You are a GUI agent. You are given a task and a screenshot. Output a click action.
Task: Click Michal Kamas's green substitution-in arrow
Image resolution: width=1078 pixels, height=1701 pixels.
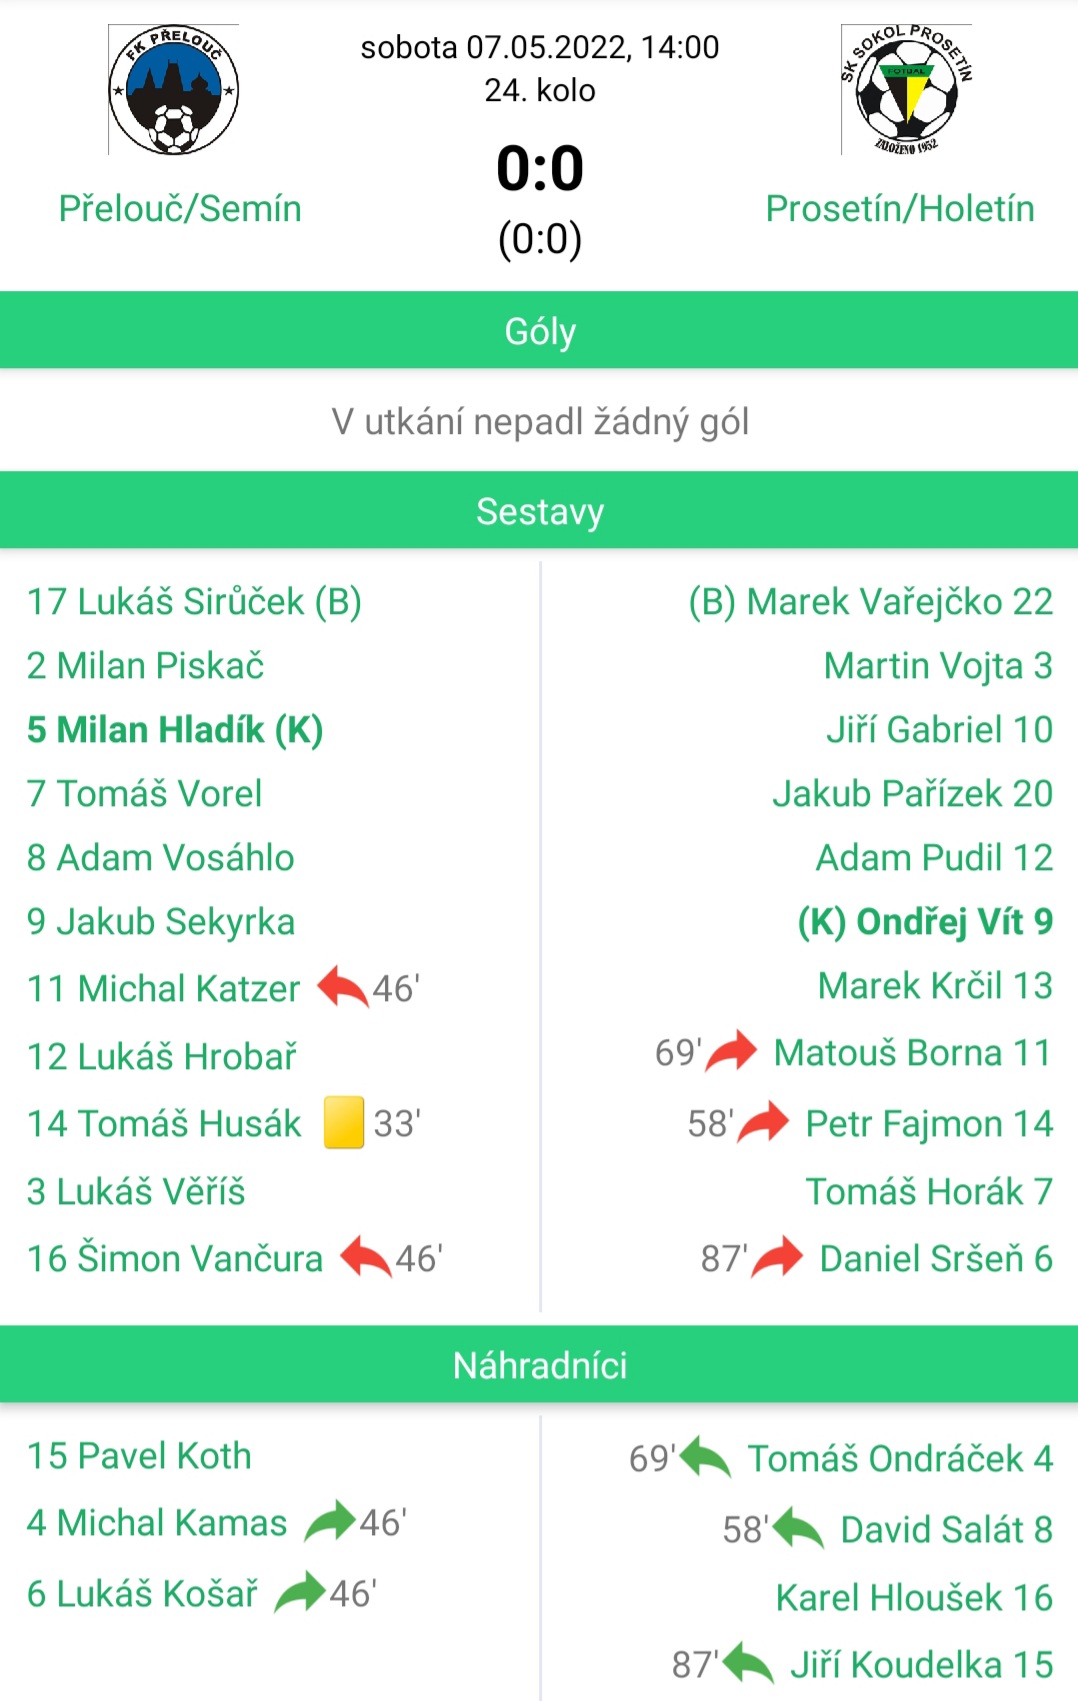click(x=330, y=1522)
